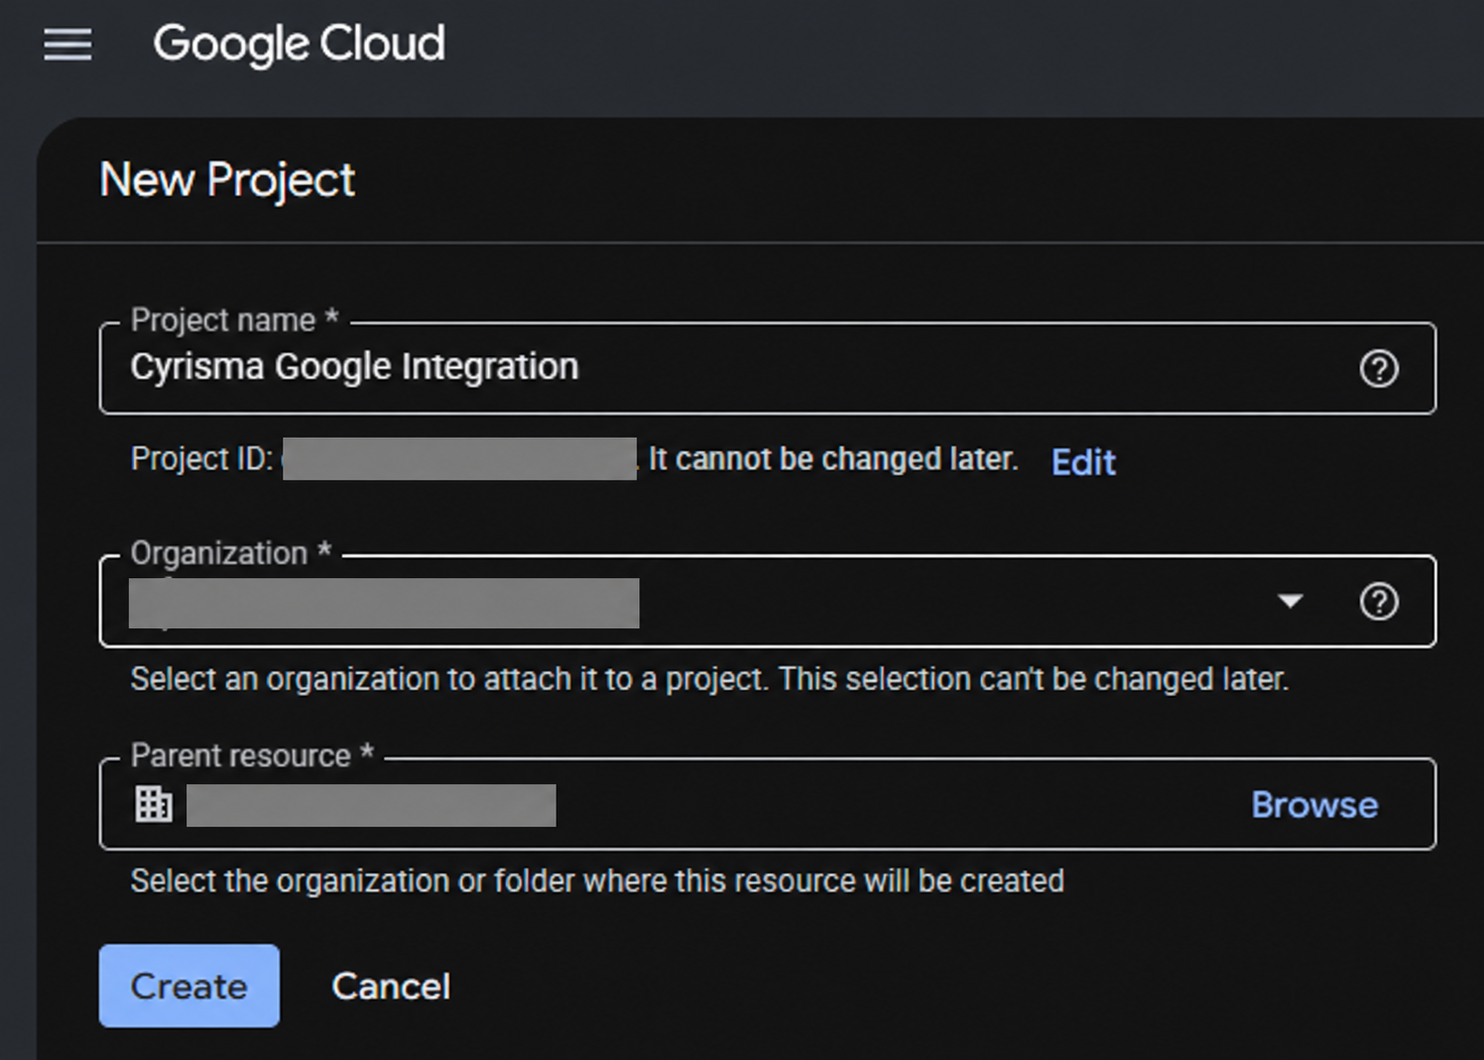
Task: Click the Create button
Action: coord(189,986)
